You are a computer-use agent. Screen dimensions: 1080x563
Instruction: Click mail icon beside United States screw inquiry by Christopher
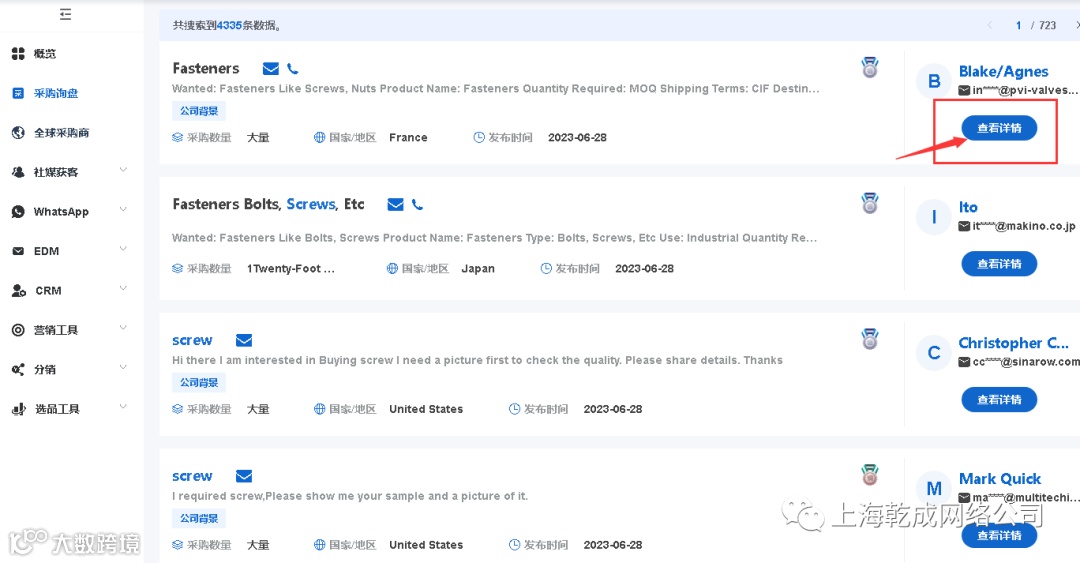point(244,340)
